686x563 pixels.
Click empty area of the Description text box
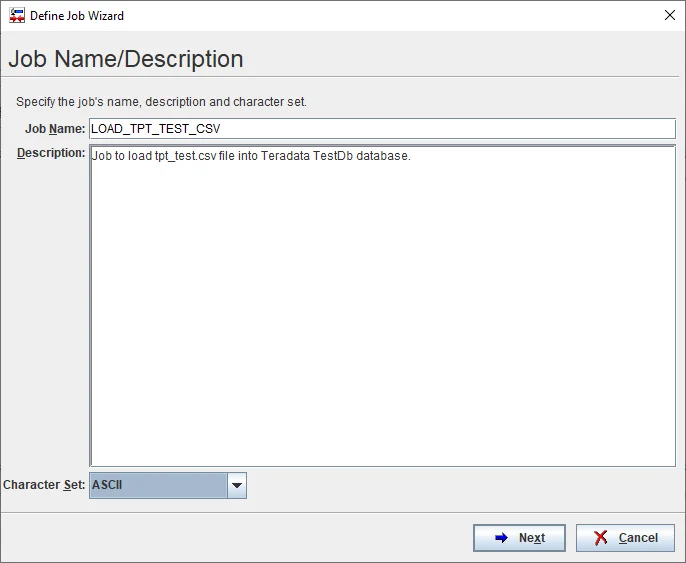pos(380,320)
